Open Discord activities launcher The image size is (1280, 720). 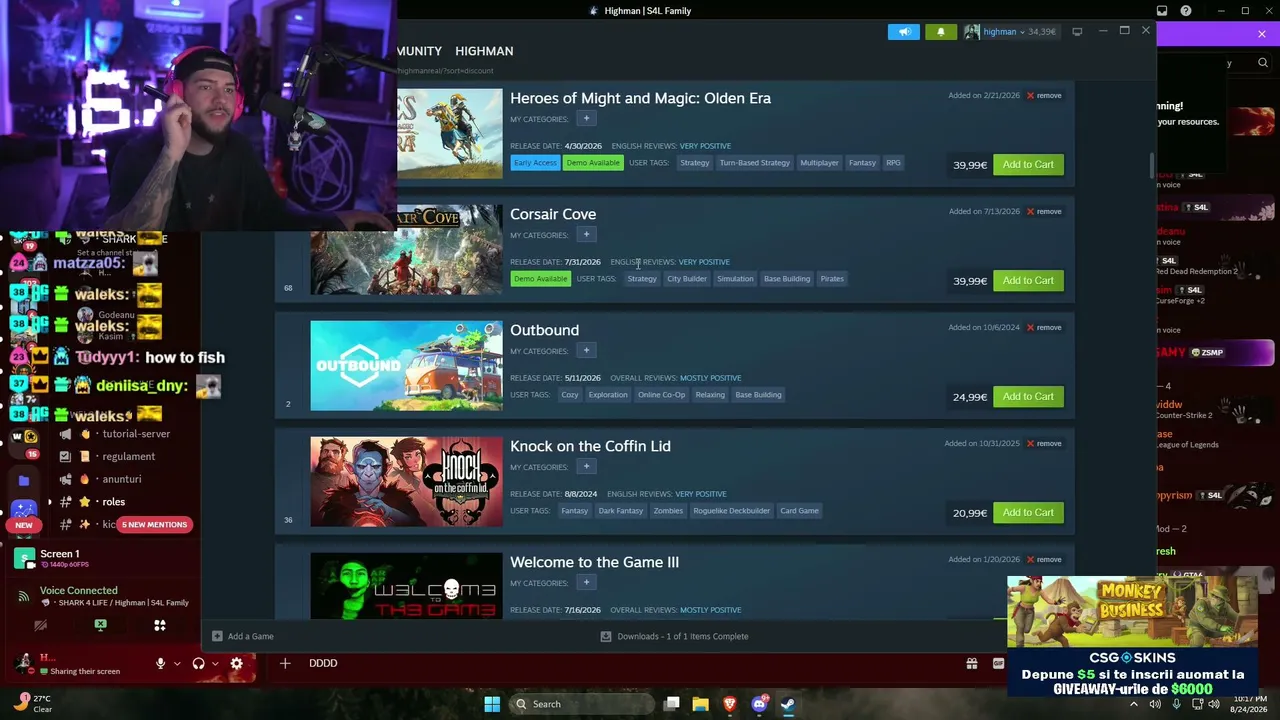(x=159, y=625)
